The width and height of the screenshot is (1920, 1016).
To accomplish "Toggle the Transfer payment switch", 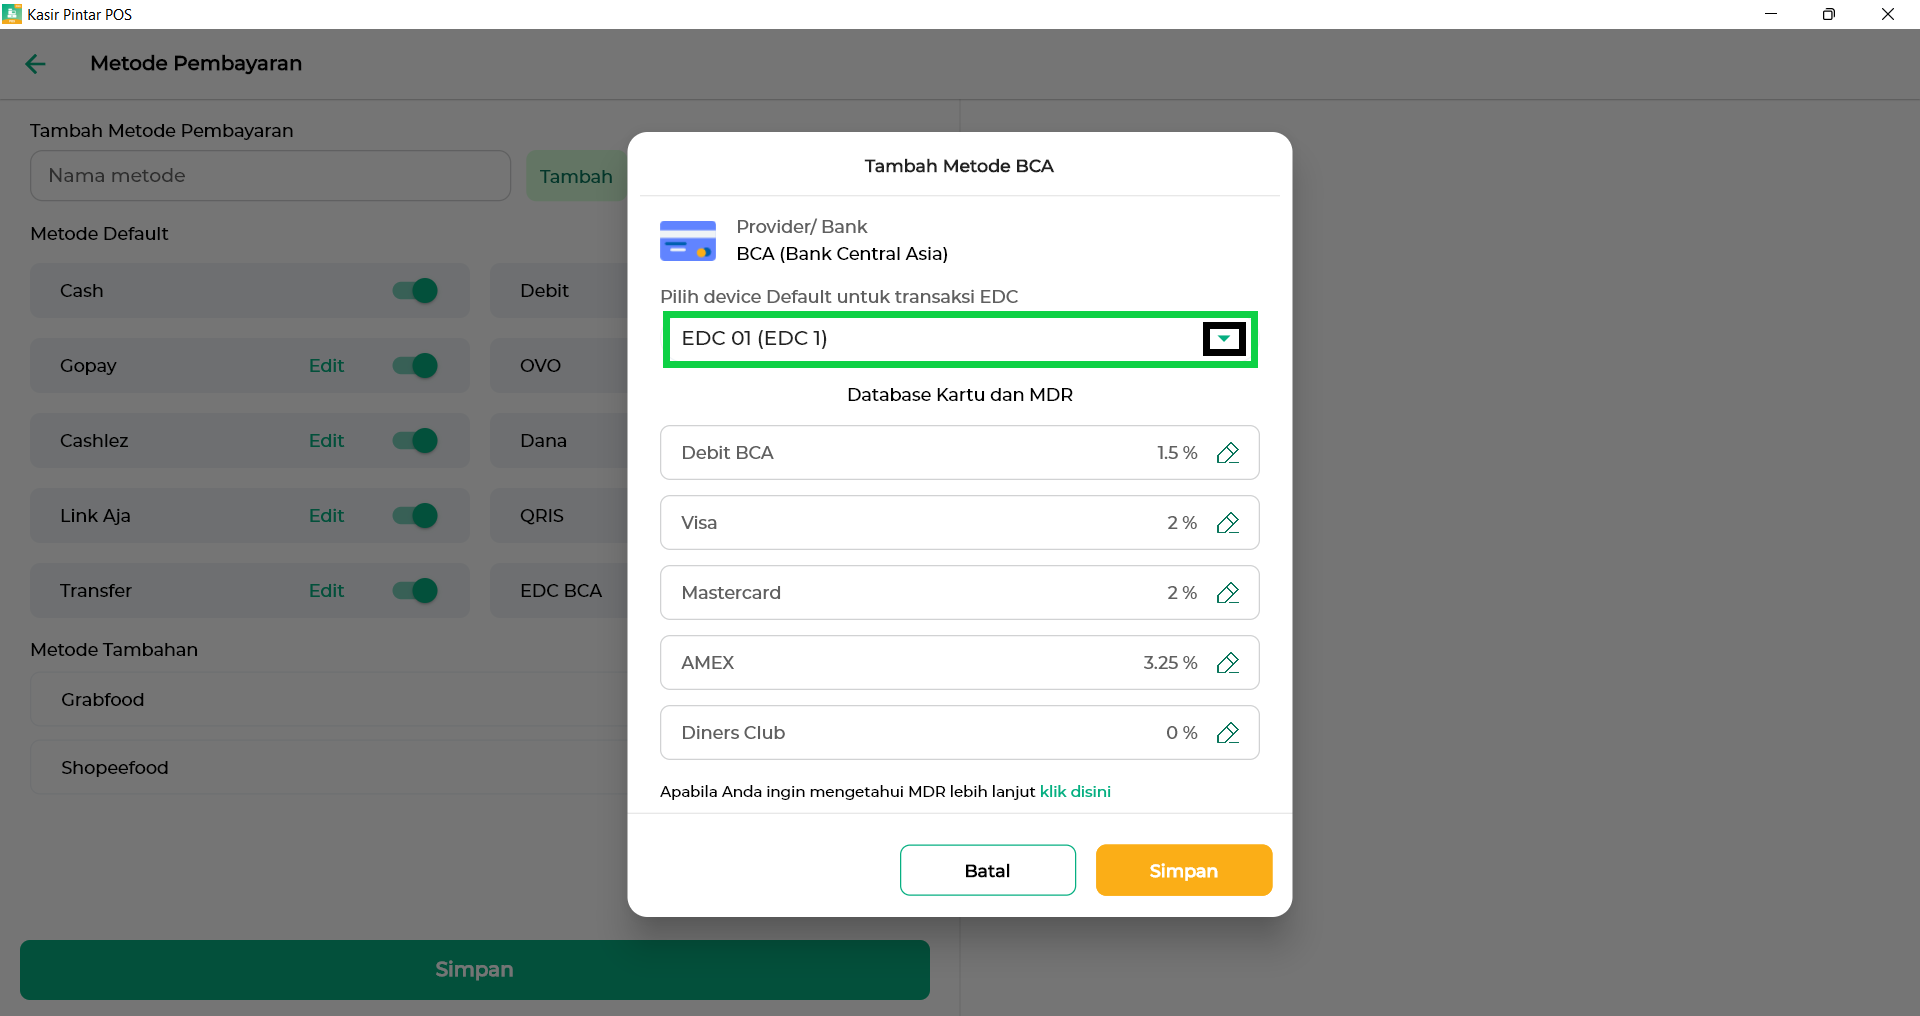I will (415, 591).
